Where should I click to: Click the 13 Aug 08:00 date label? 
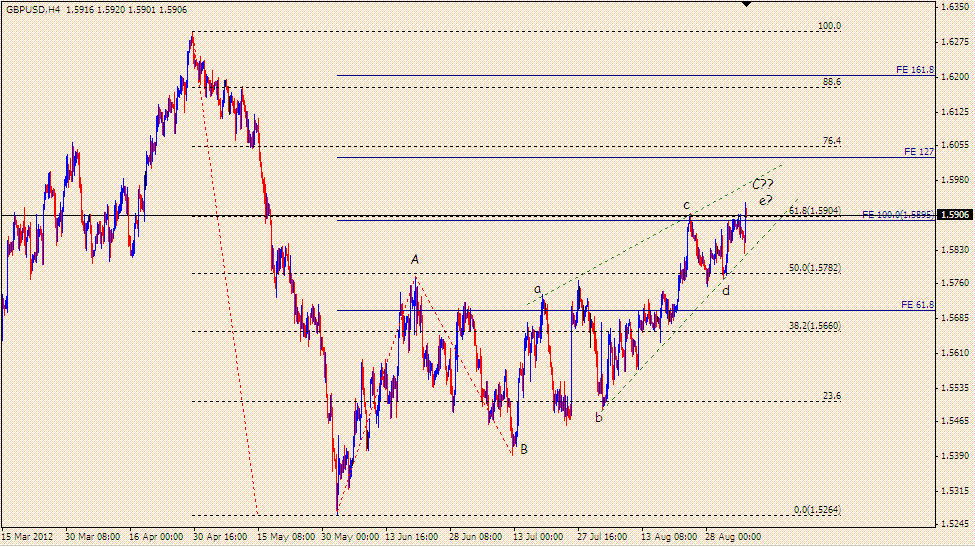(x=668, y=536)
